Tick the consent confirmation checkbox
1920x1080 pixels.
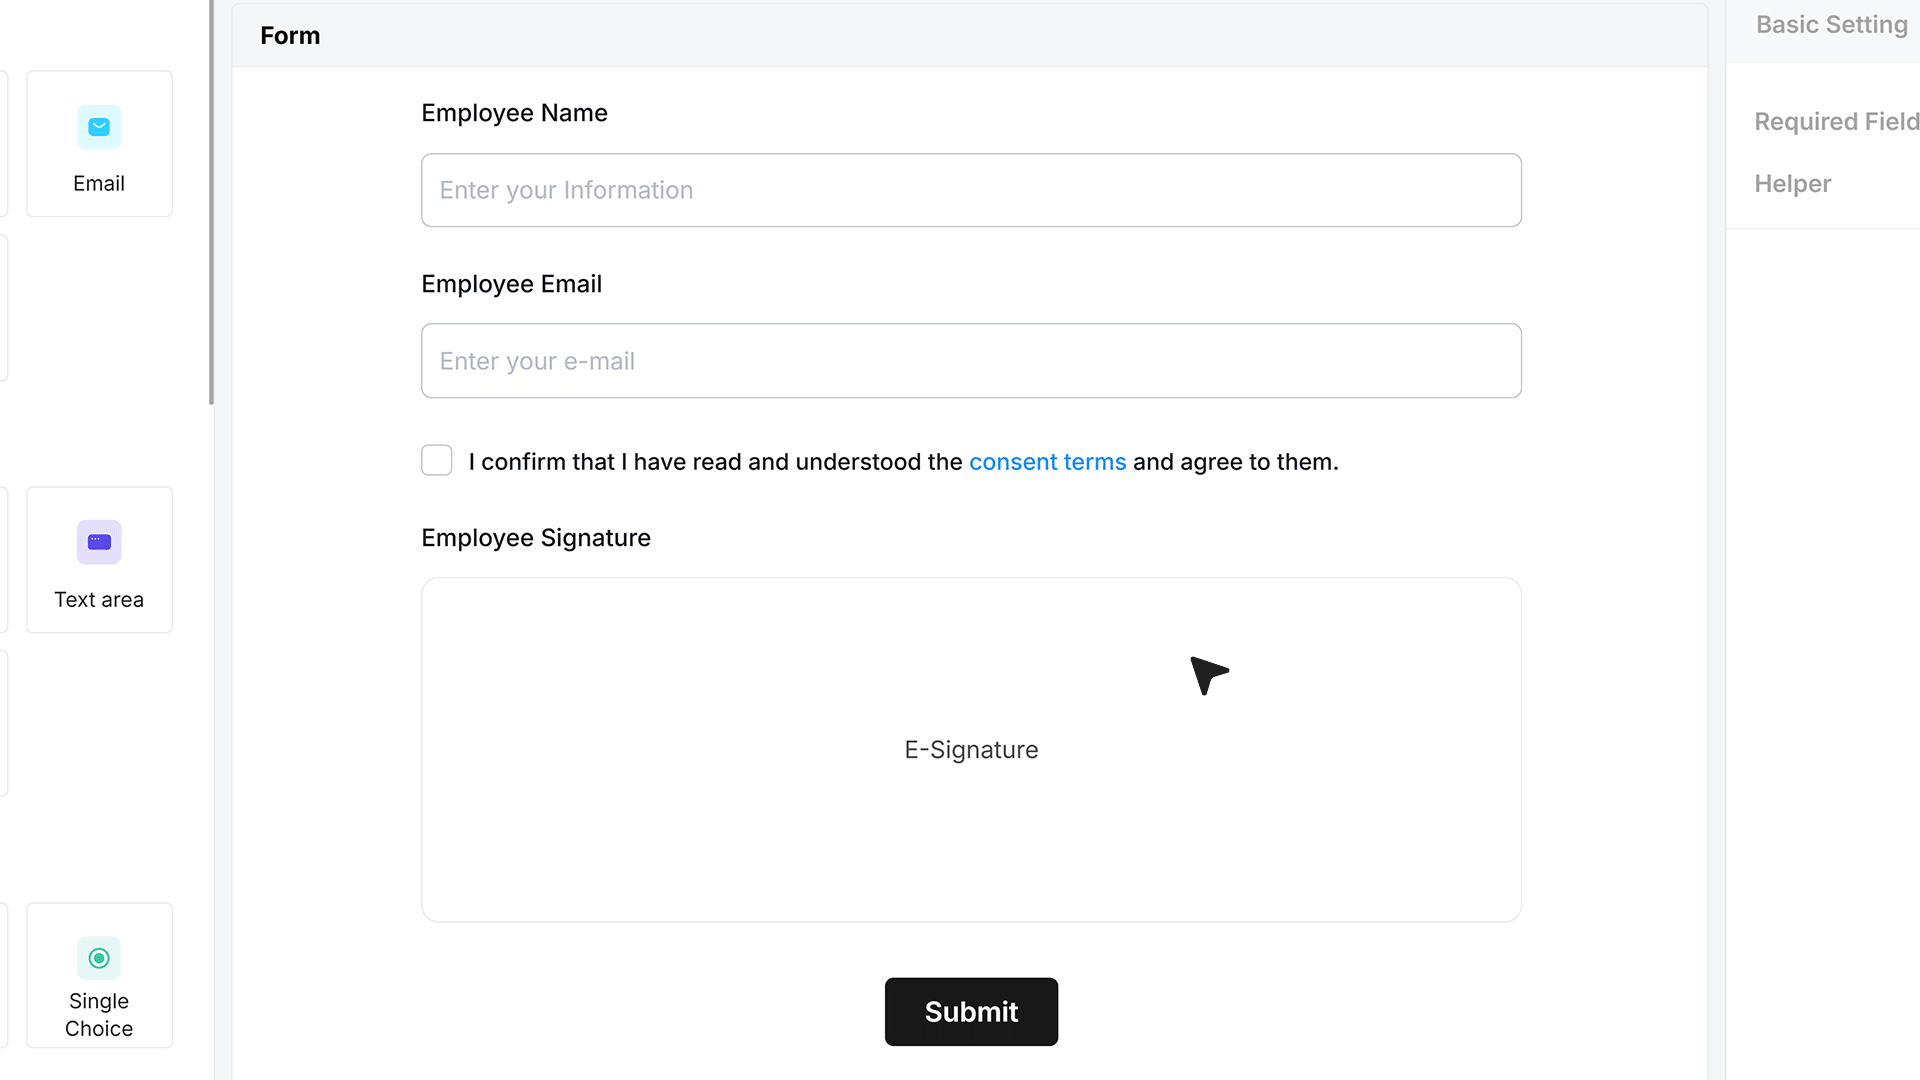coord(437,460)
